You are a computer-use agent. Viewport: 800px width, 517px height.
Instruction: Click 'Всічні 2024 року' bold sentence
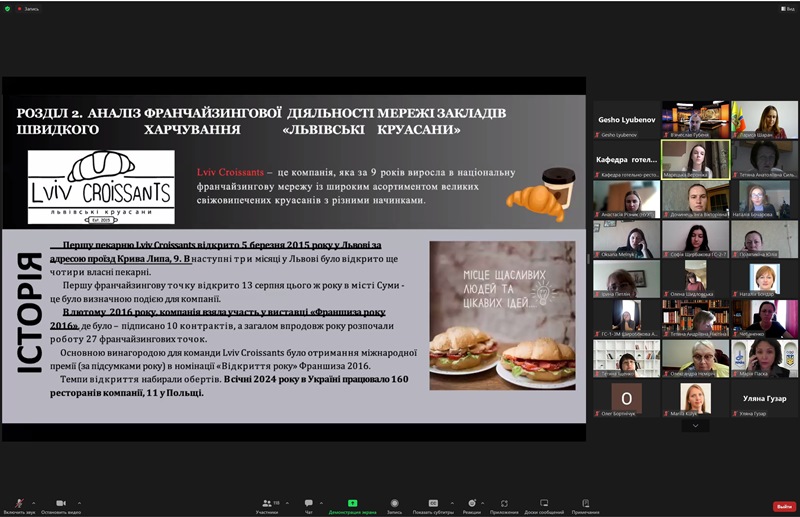[x=229, y=386]
